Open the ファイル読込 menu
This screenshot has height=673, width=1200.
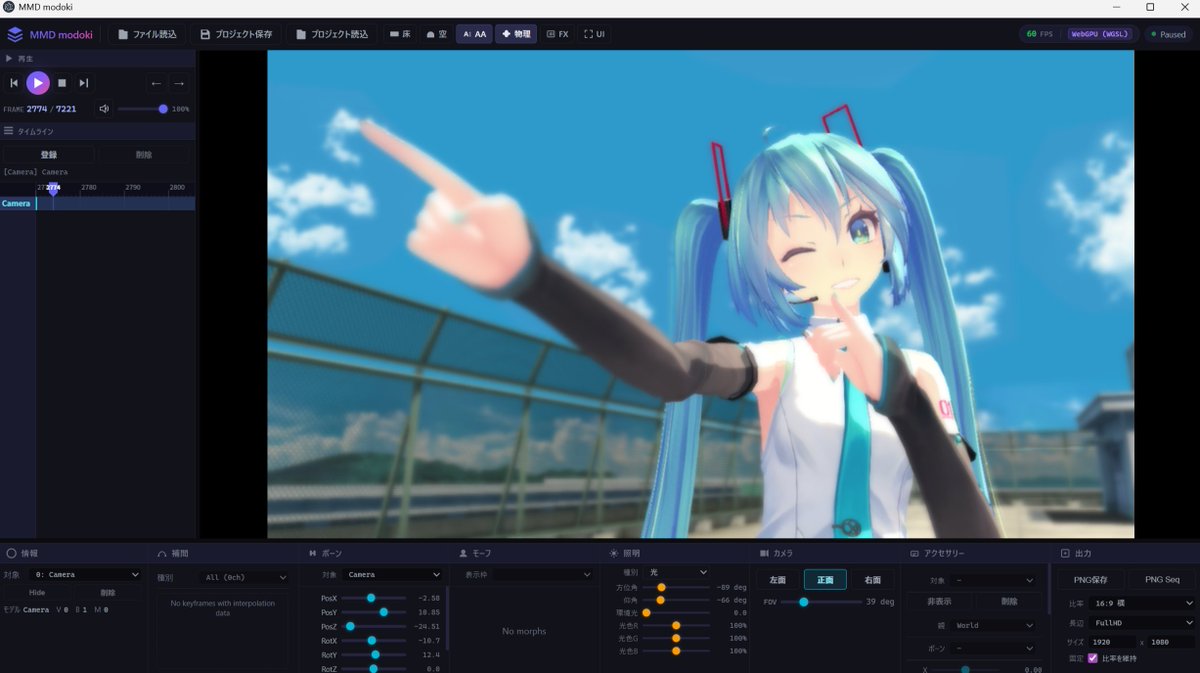[x=146, y=33]
